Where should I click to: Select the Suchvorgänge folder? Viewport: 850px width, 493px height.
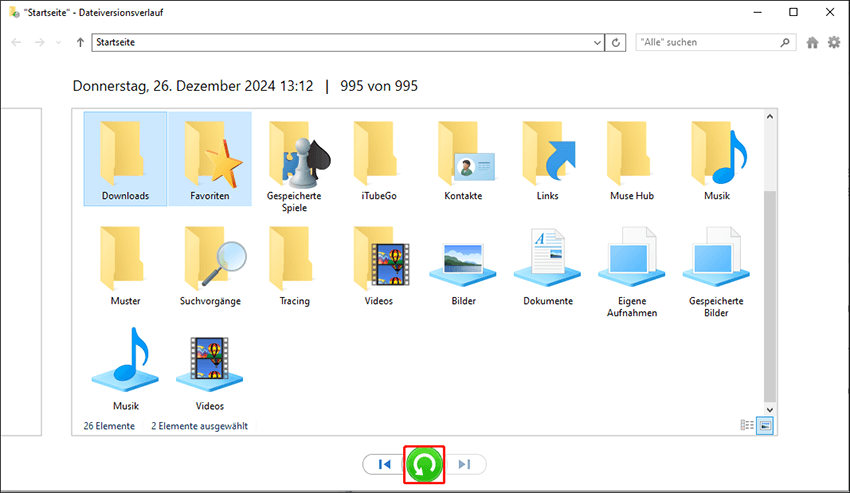[x=210, y=266]
